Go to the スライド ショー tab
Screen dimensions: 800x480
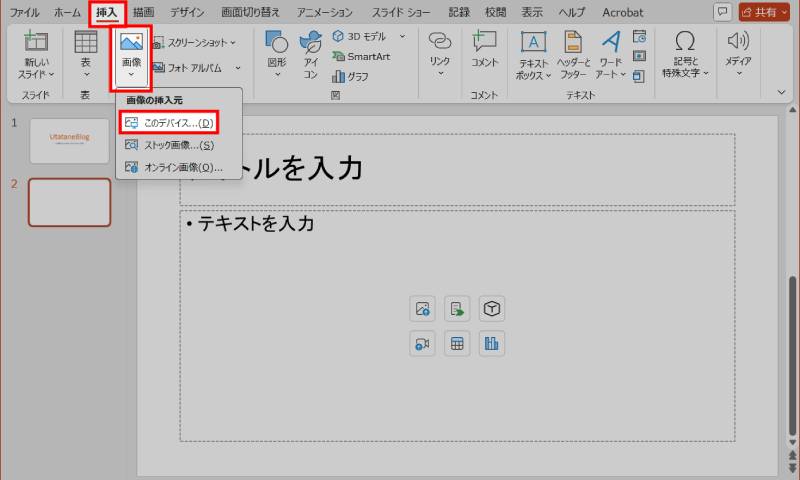(x=401, y=12)
